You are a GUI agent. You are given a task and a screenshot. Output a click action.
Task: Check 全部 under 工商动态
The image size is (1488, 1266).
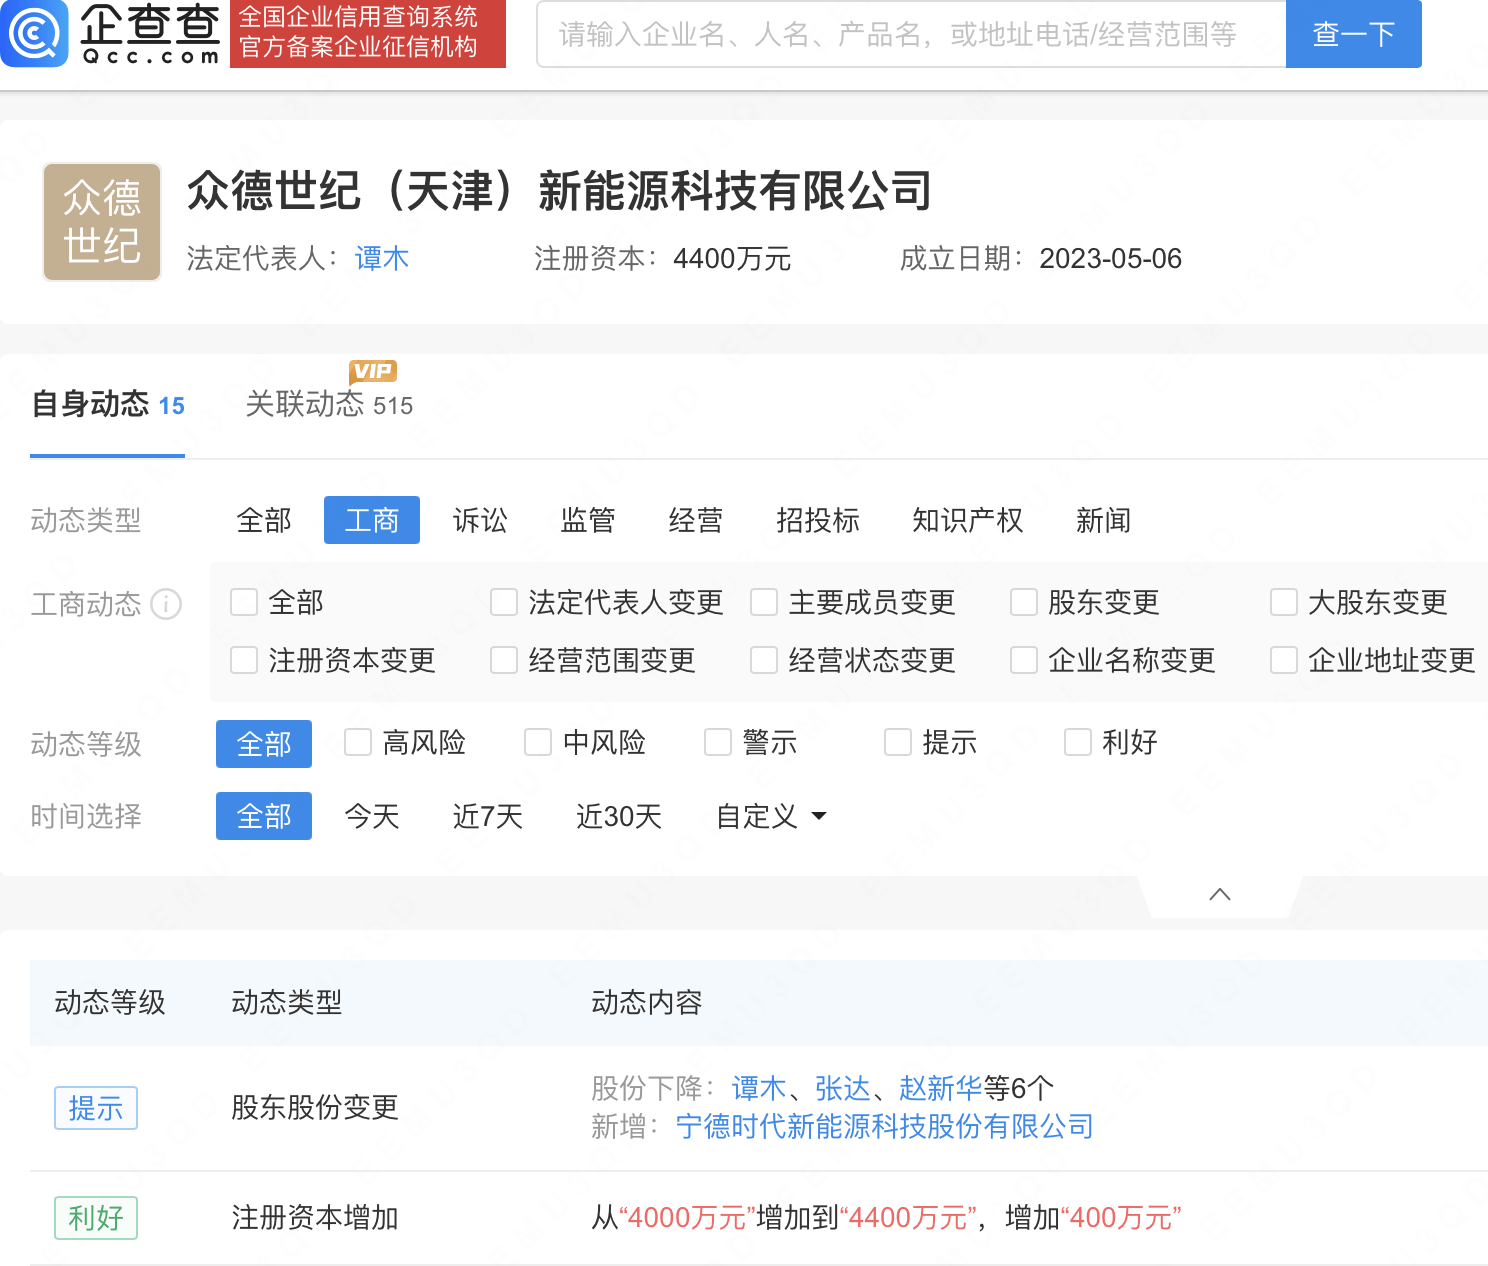coord(244,602)
